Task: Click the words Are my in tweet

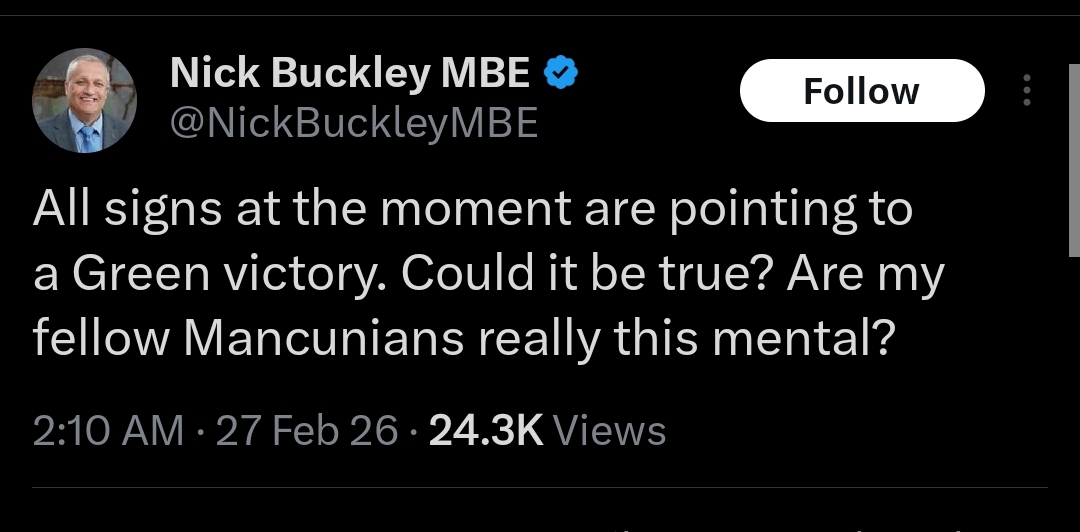Action: tap(864, 276)
